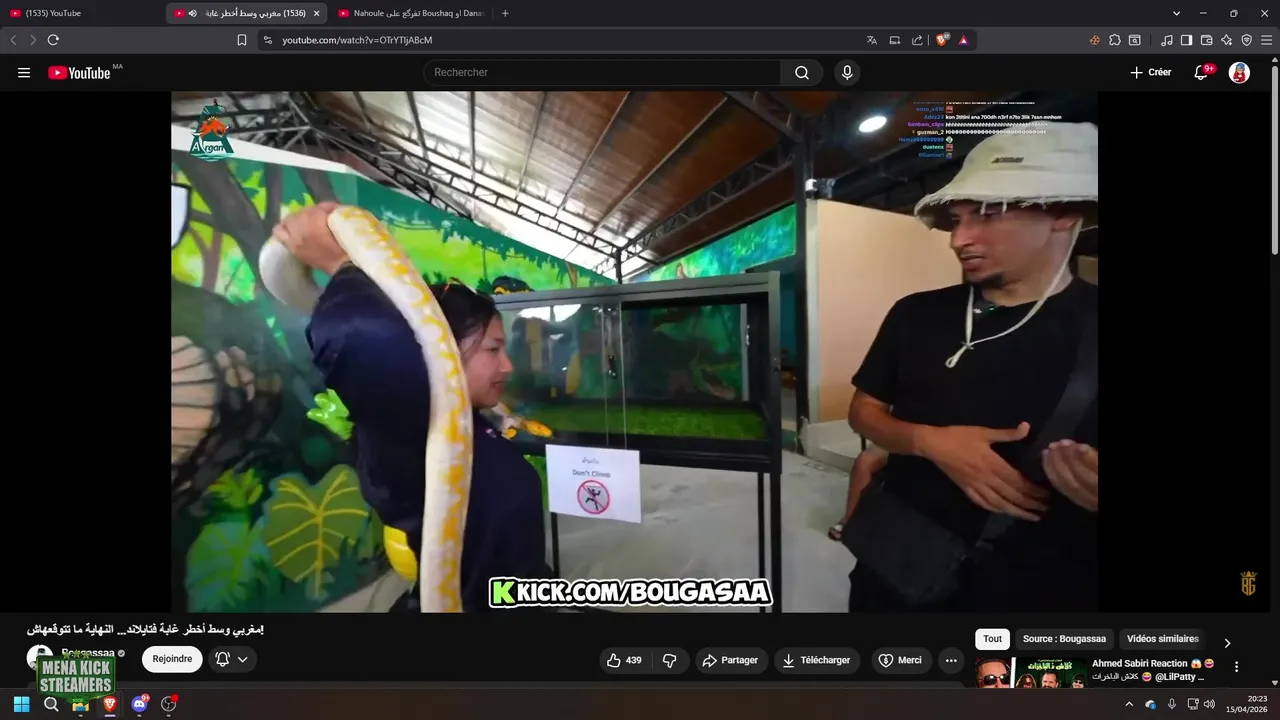
Task: Click the Télécharger download button
Action: [x=816, y=660]
